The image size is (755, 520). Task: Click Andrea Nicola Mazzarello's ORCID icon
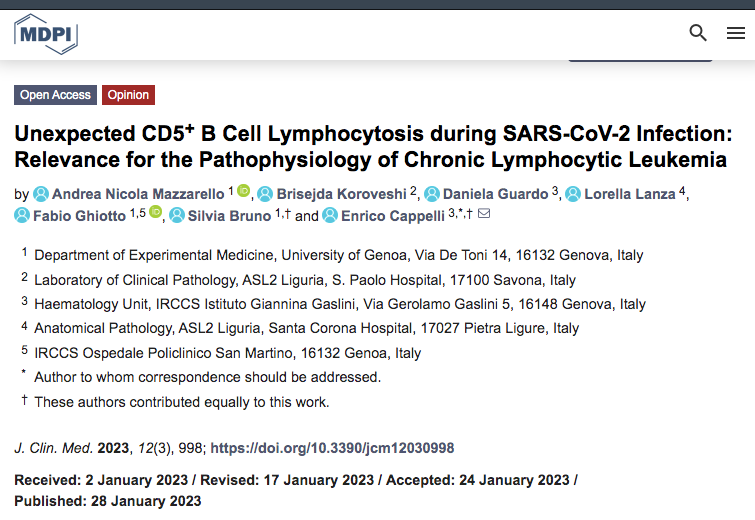pos(243,192)
